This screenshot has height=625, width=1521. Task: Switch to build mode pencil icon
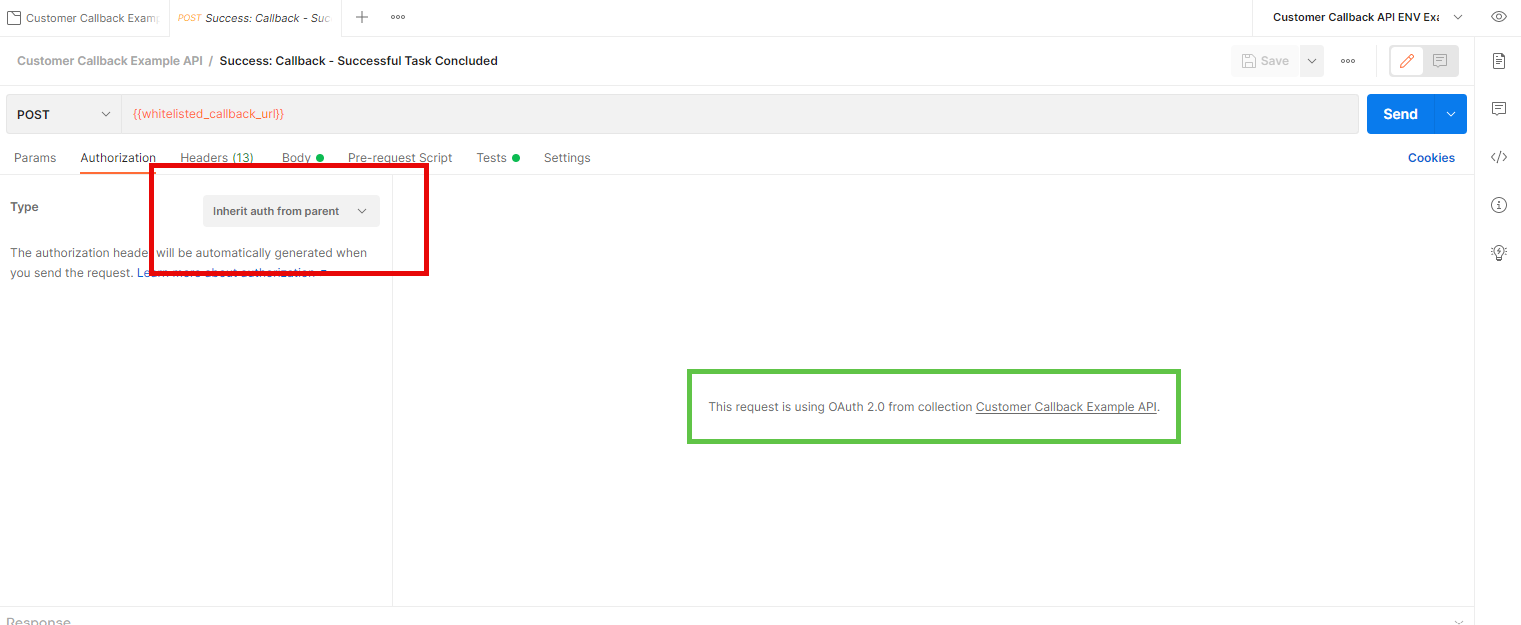click(1407, 61)
